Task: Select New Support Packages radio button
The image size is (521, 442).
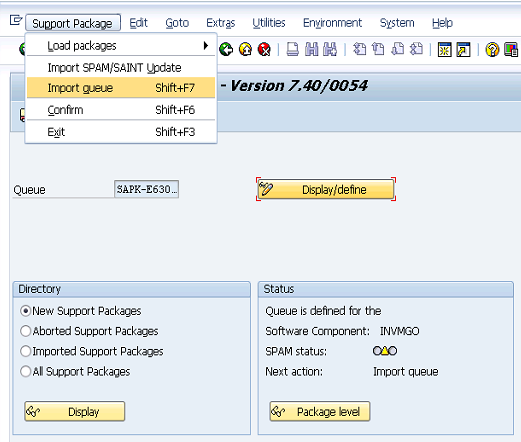Action: 26,311
